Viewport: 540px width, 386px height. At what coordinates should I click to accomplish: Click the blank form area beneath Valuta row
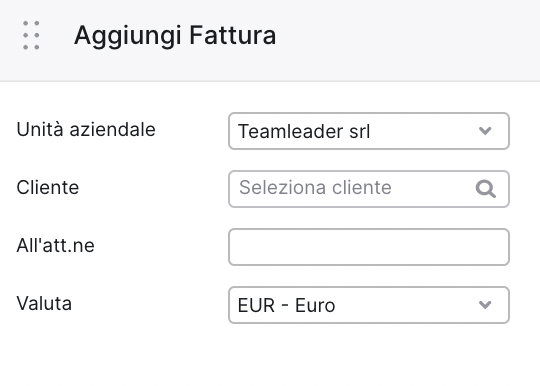point(270,356)
